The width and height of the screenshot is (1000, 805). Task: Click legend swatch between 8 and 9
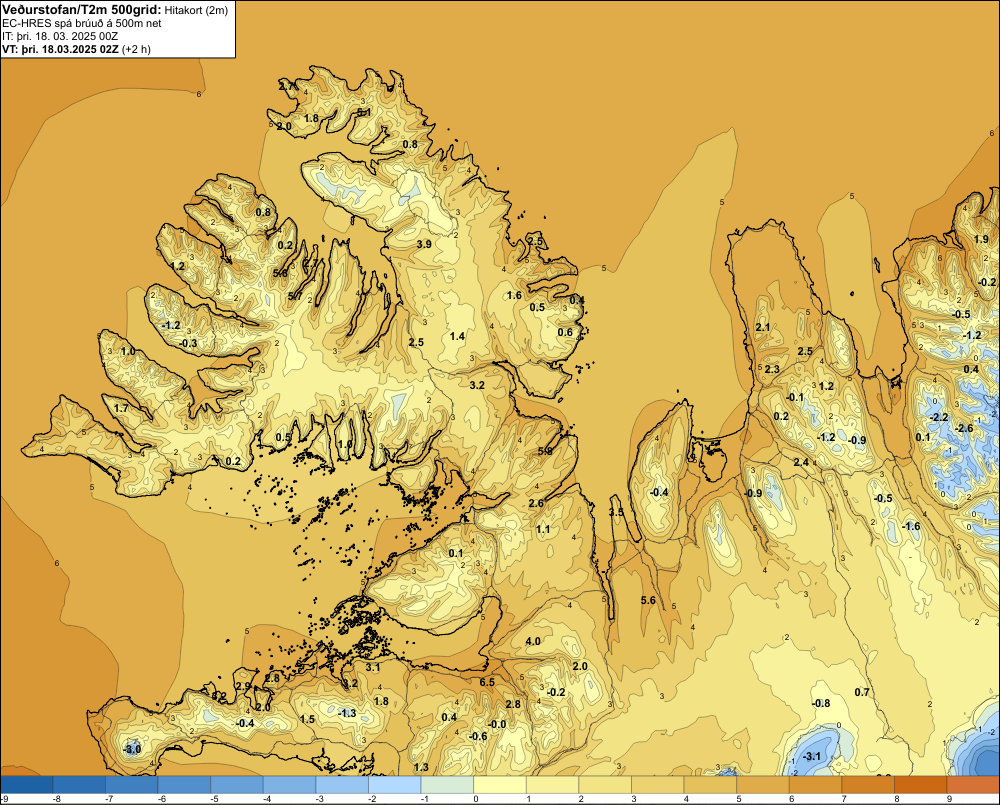[920, 784]
